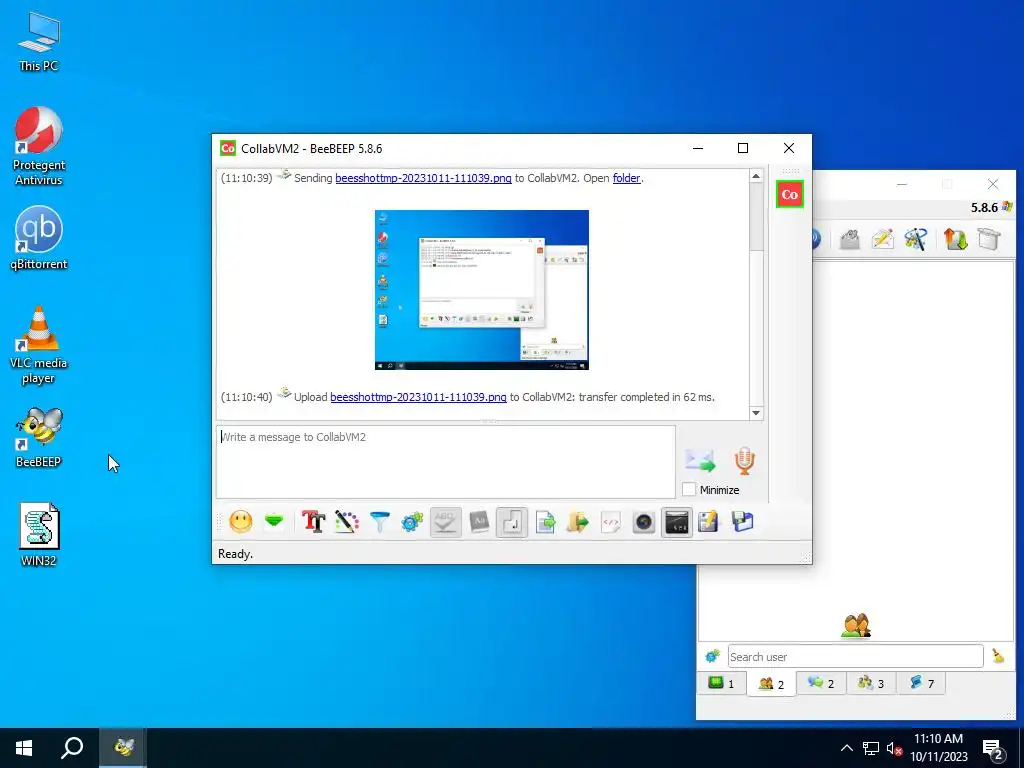Open the folder link
This screenshot has height=768, width=1024.
click(626, 178)
